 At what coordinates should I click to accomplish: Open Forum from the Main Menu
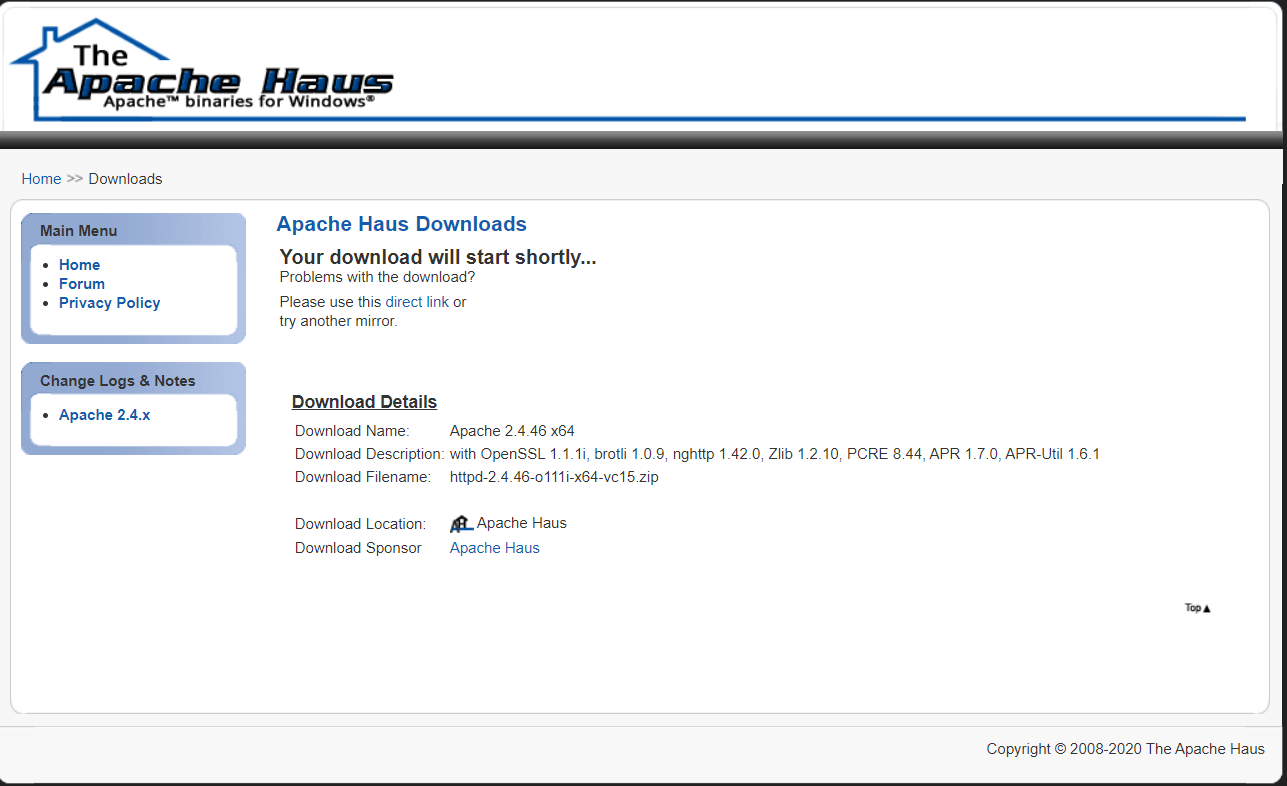82,284
